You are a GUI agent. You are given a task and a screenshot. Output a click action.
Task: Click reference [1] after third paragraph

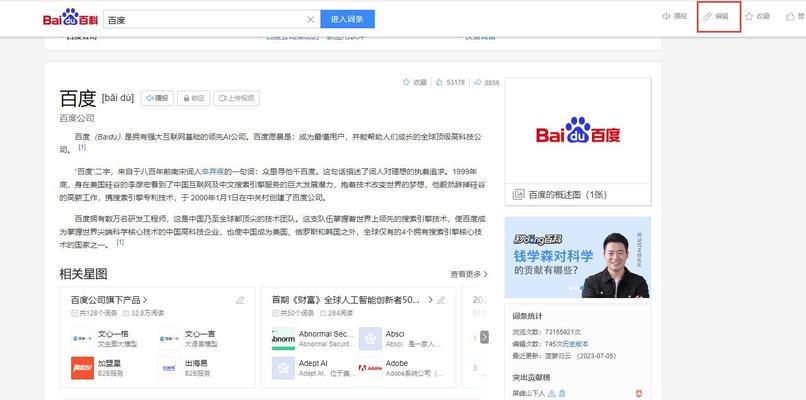pyautogui.click(x=120, y=242)
